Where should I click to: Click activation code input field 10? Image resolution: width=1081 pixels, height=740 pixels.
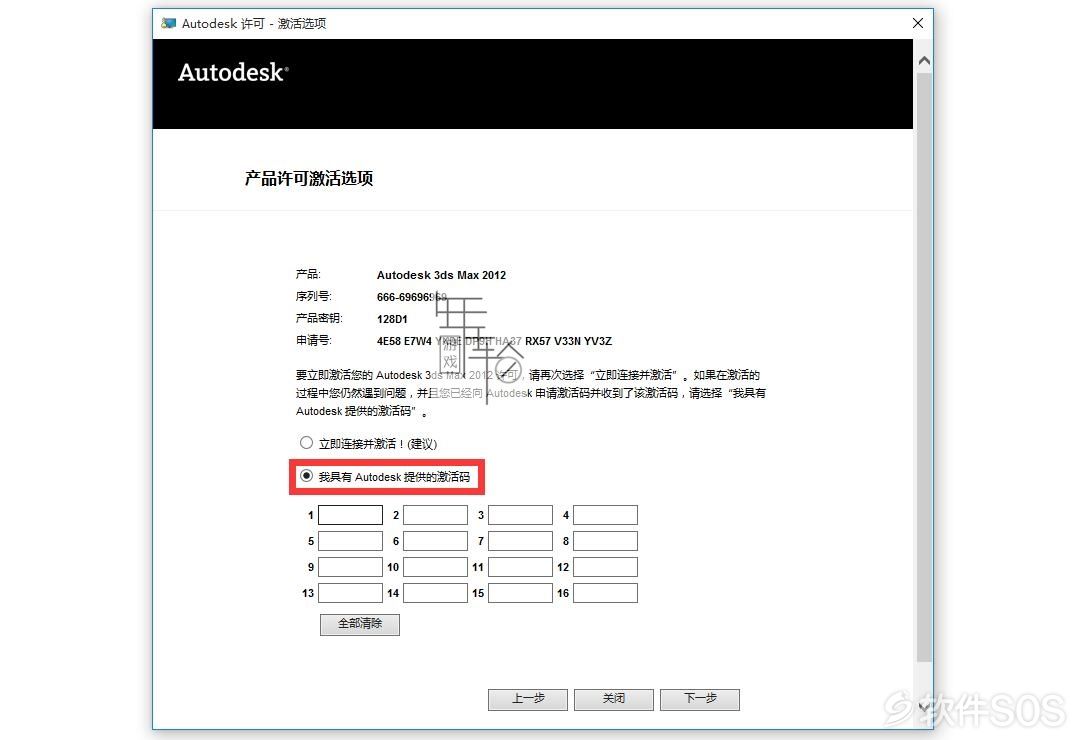pos(435,567)
